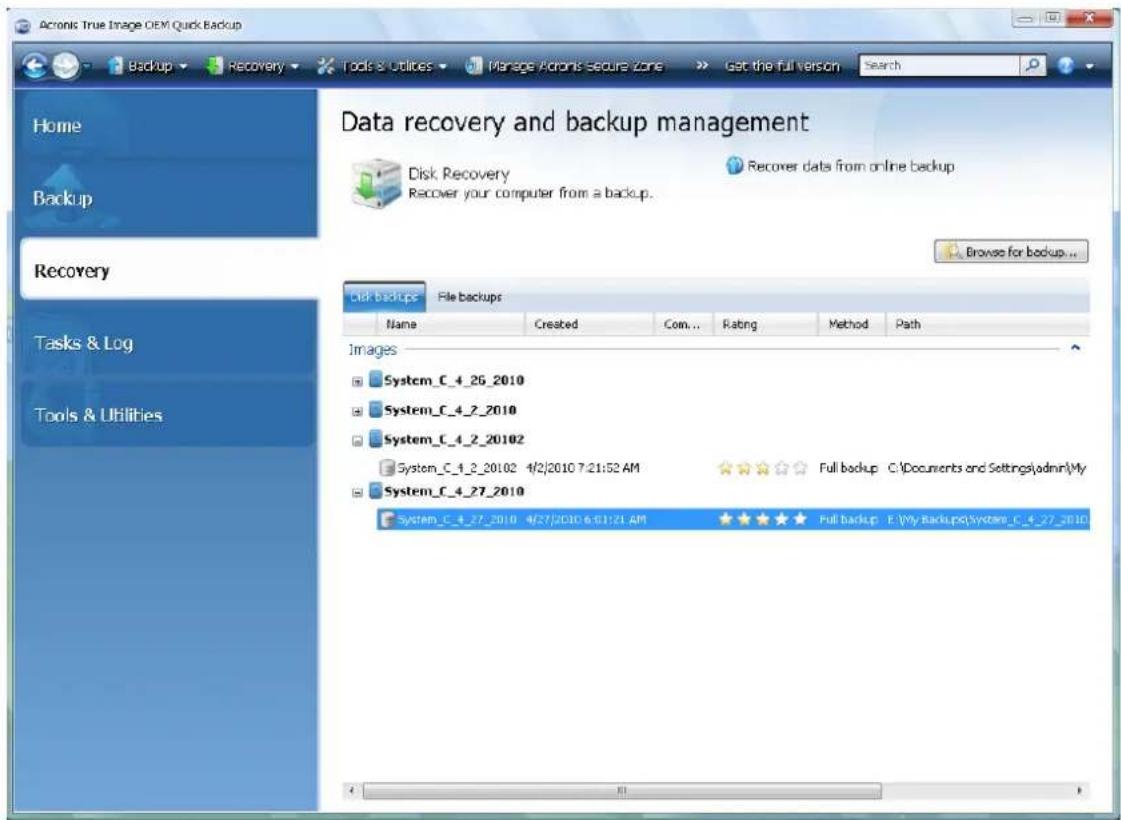Expand the System_C_4_2_2010 tree node
1121x820 pixels.
point(357,411)
